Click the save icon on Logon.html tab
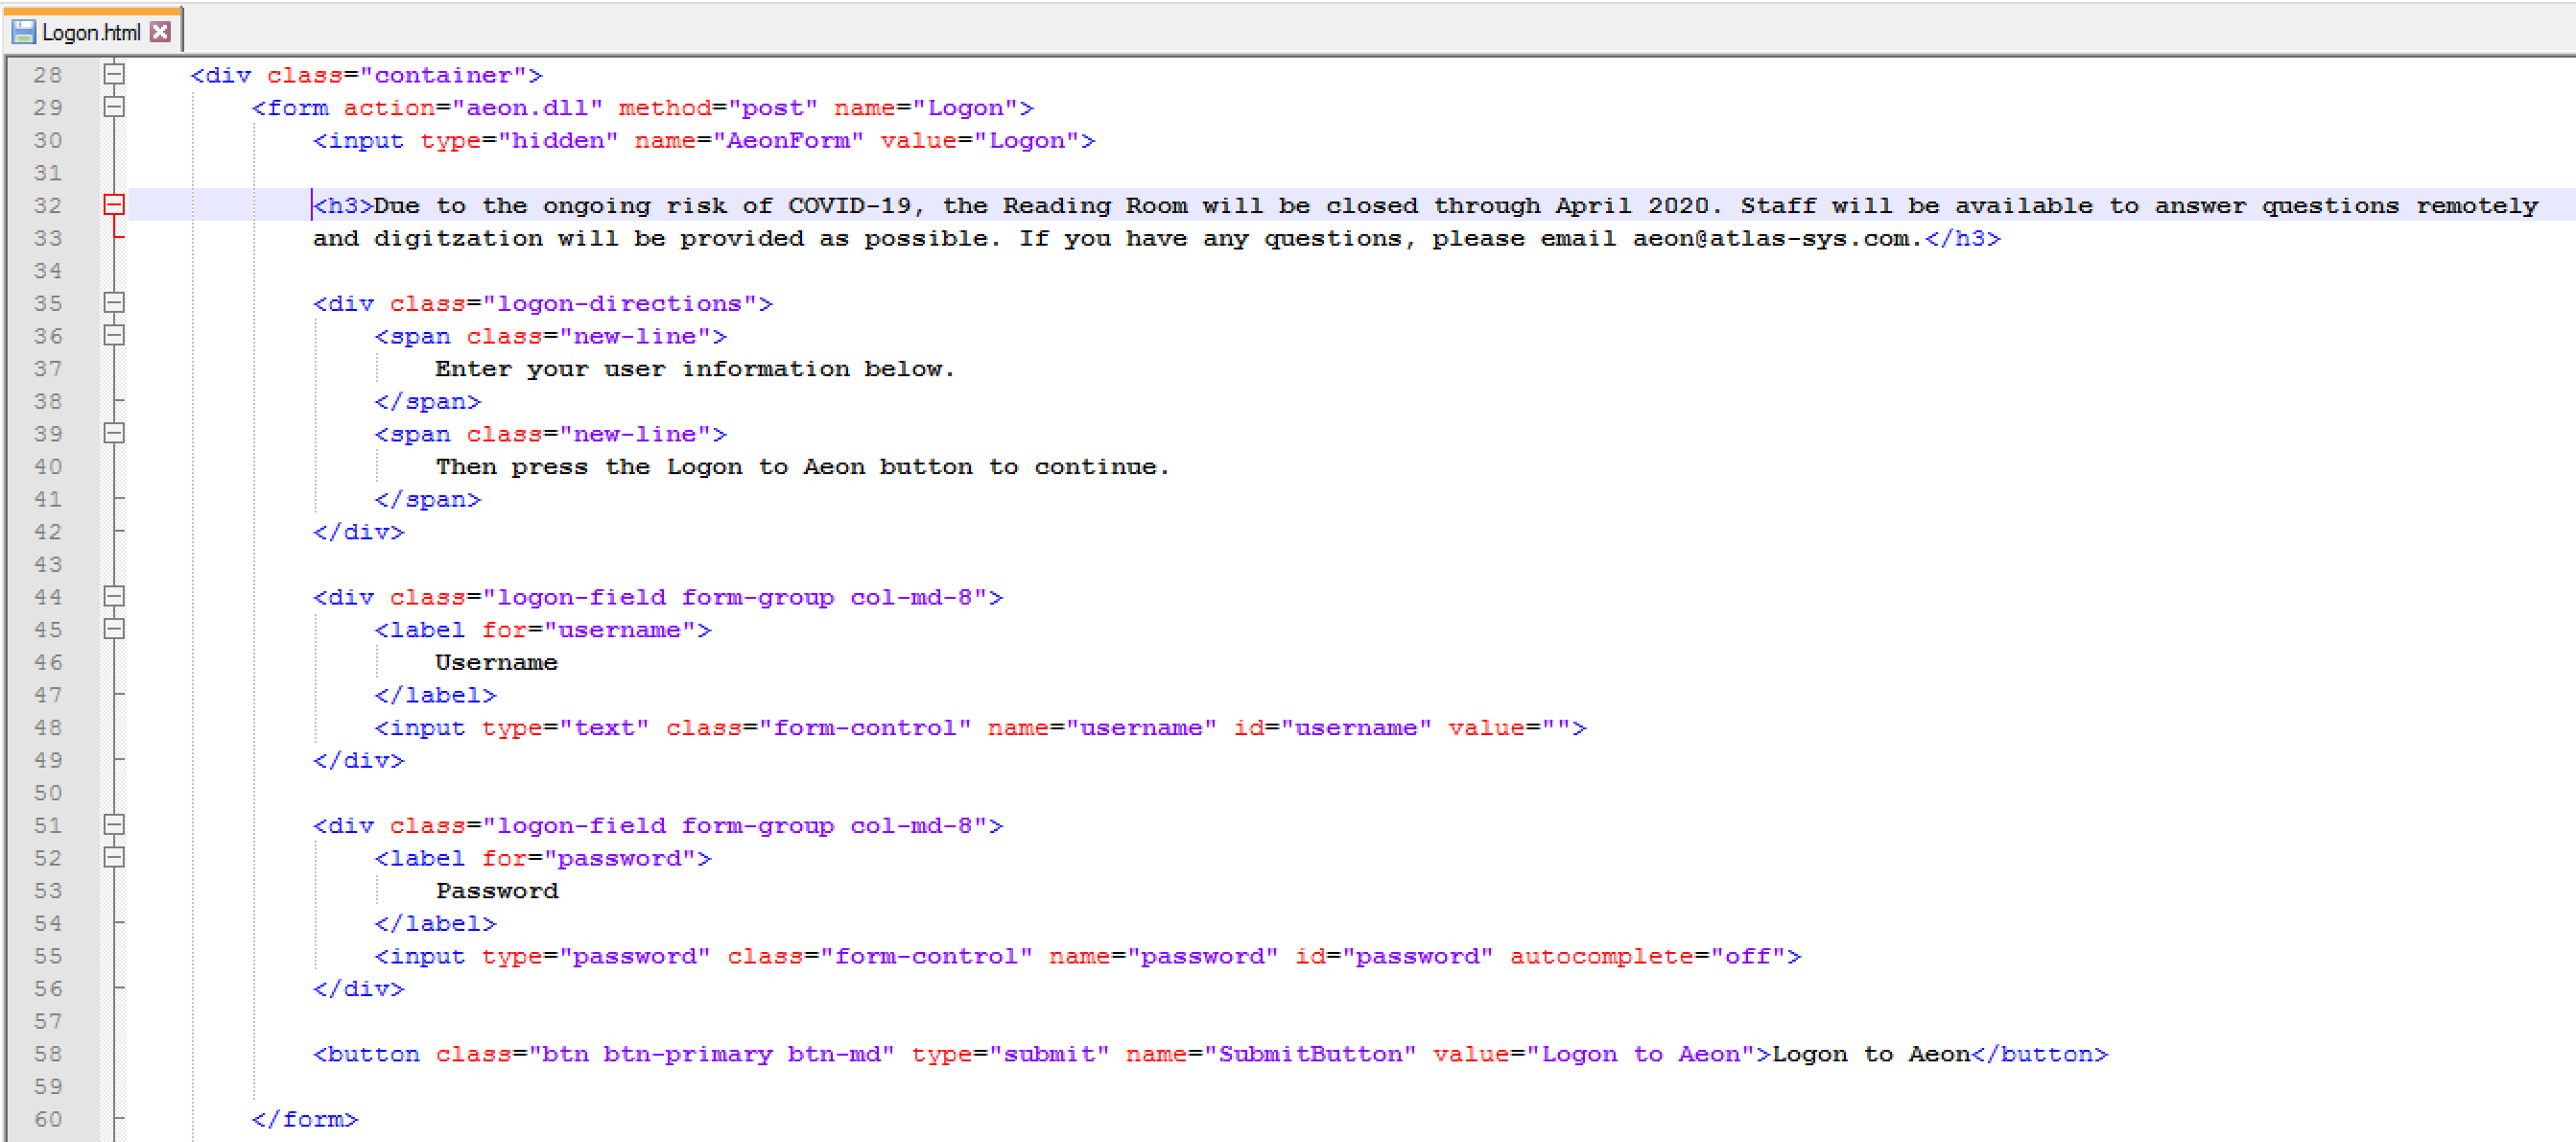This screenshot has width=2576, height=1142. (x=23, y=32)
